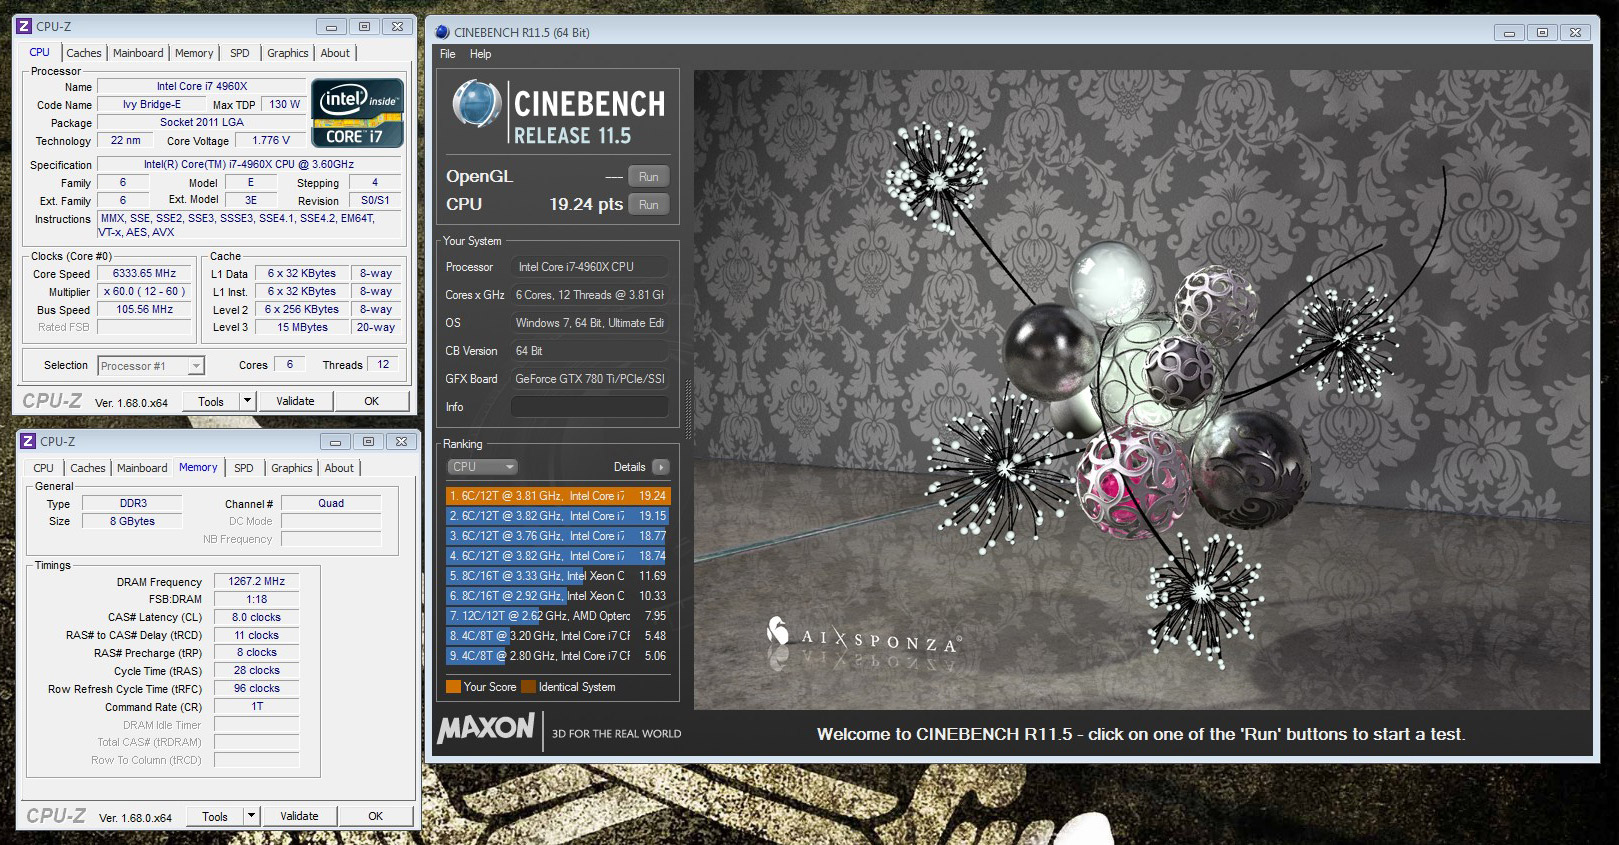Open the File menu in Cinebench
Screen dimensions: 1619x845
coord(447,54)
